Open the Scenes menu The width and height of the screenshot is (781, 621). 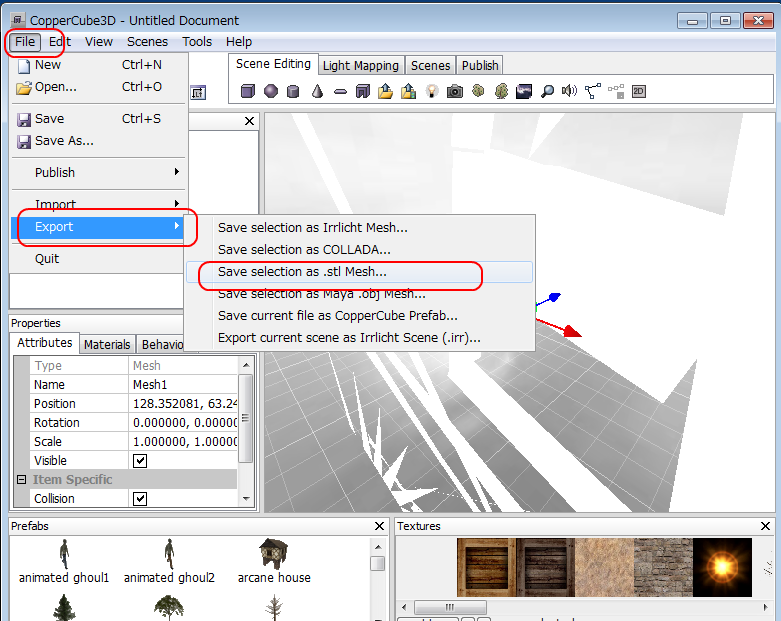[147, 42]
